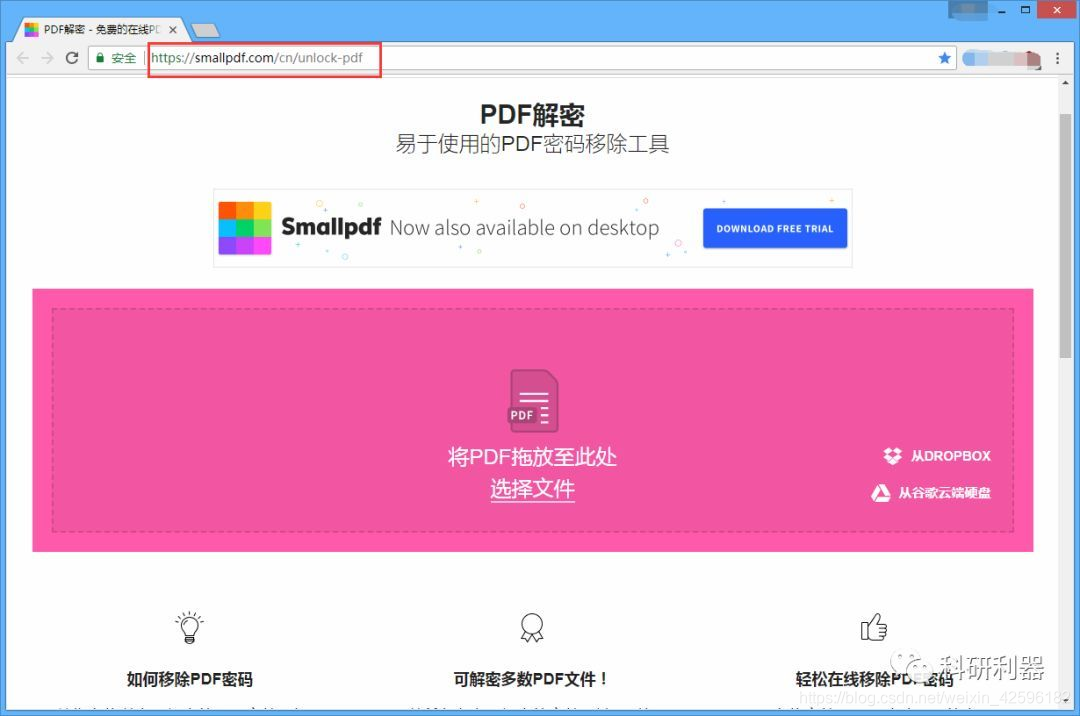Click the 安全 secure label
The image size is (1080, 716).
click(x=123, y=59)
